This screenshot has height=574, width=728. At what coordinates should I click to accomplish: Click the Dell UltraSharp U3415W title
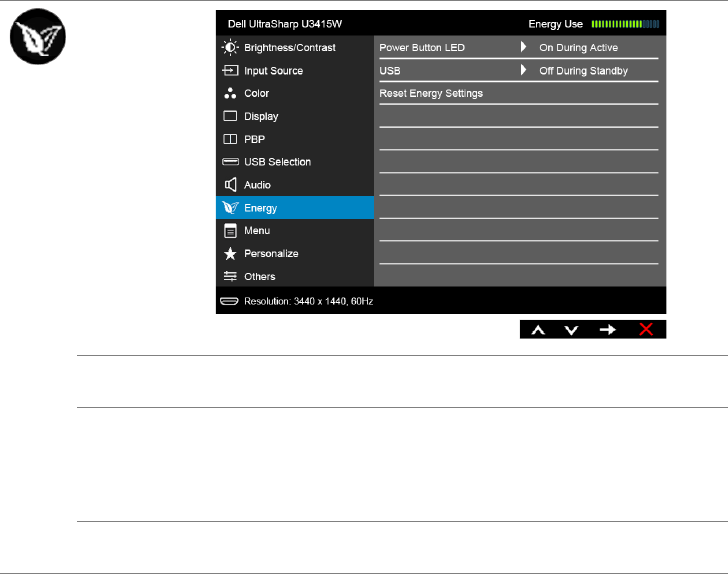point(285,24)
